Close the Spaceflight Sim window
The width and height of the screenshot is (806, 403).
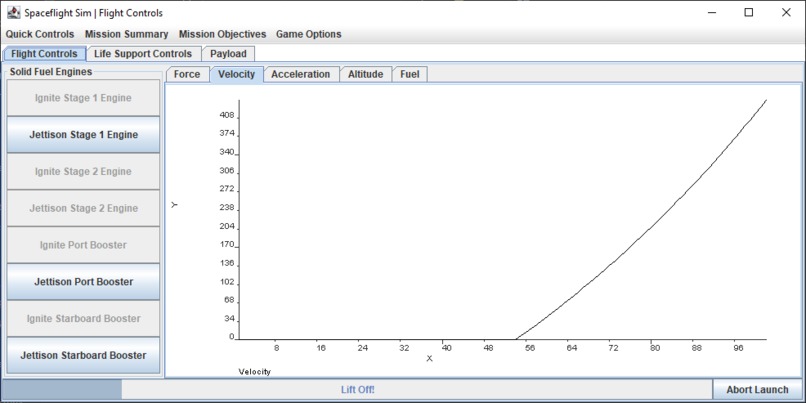coord(786,12)
